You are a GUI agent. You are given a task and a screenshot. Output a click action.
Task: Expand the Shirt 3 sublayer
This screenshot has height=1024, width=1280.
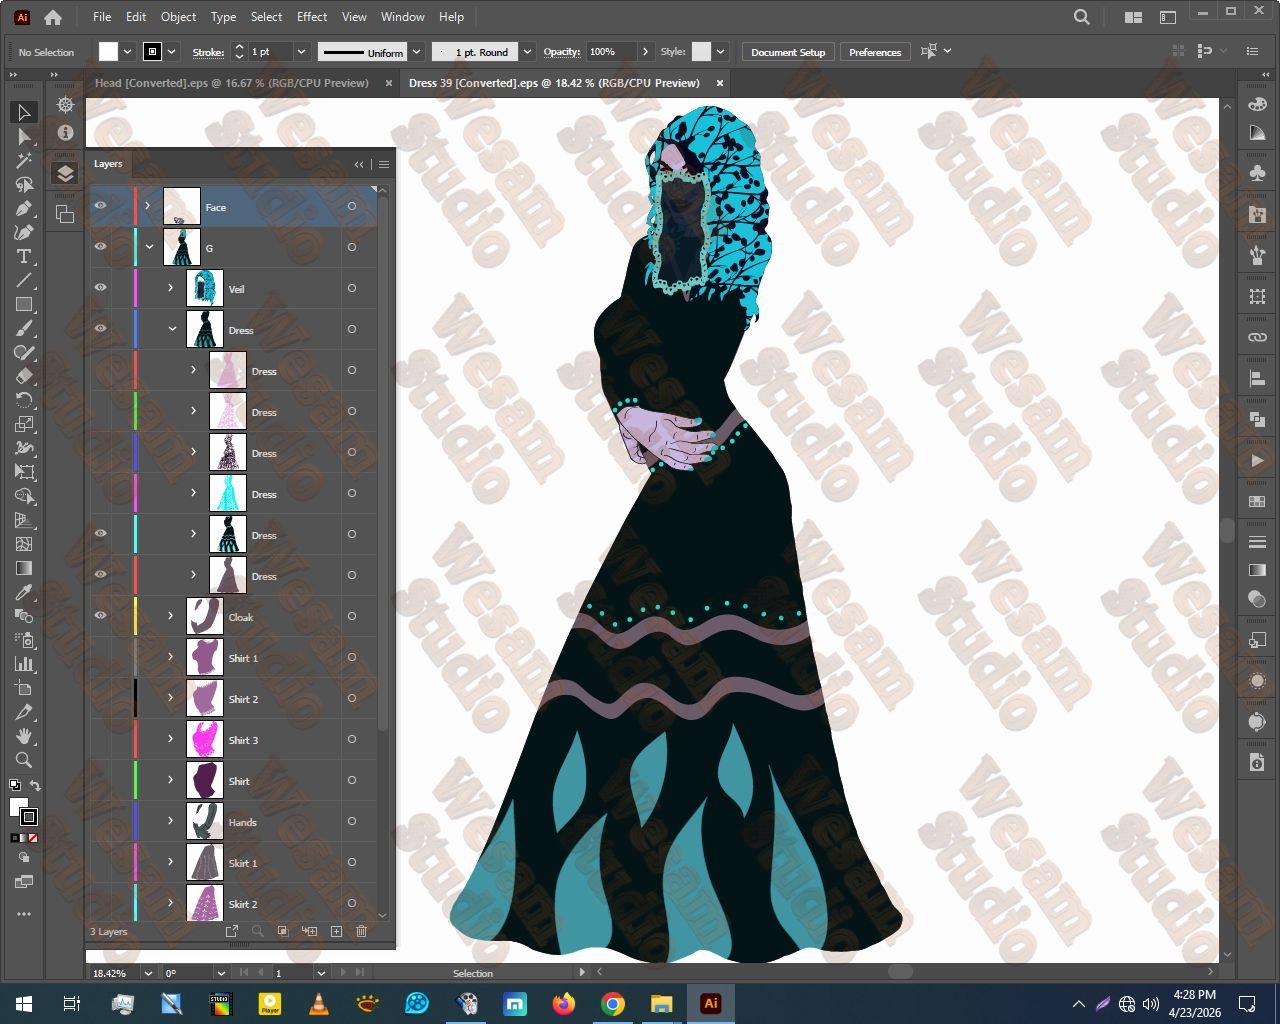pyautogui.click(x=171, y=739)
